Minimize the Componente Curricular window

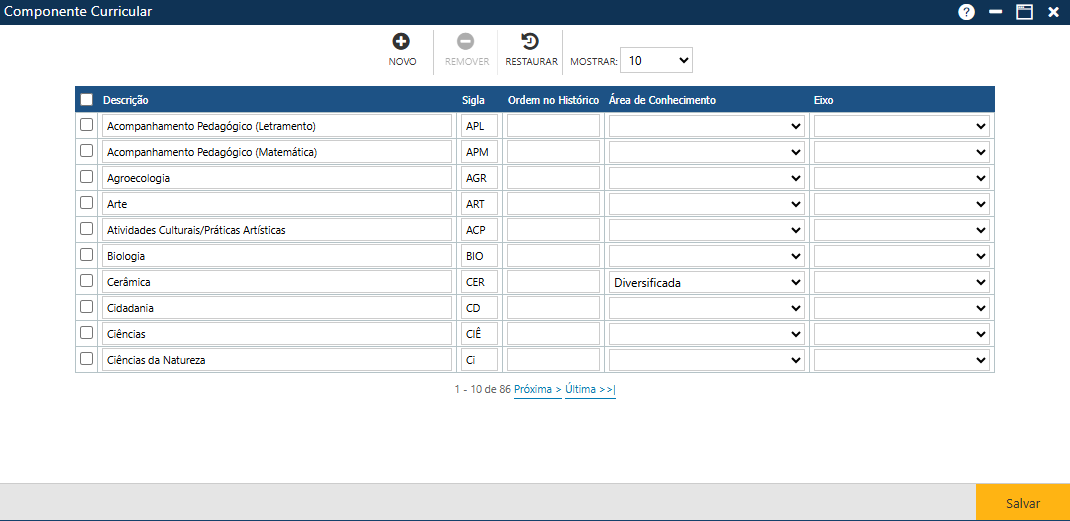coord(996,12)
